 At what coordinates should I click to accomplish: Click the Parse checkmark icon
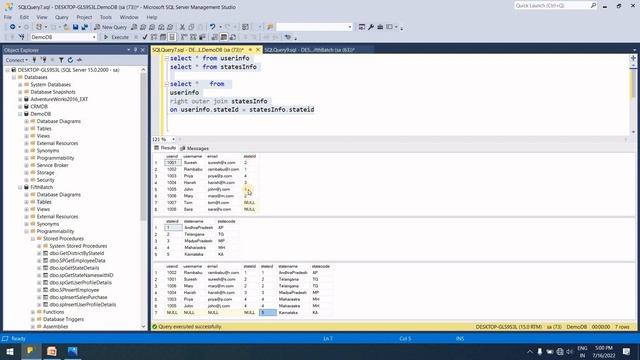[145, 37]
